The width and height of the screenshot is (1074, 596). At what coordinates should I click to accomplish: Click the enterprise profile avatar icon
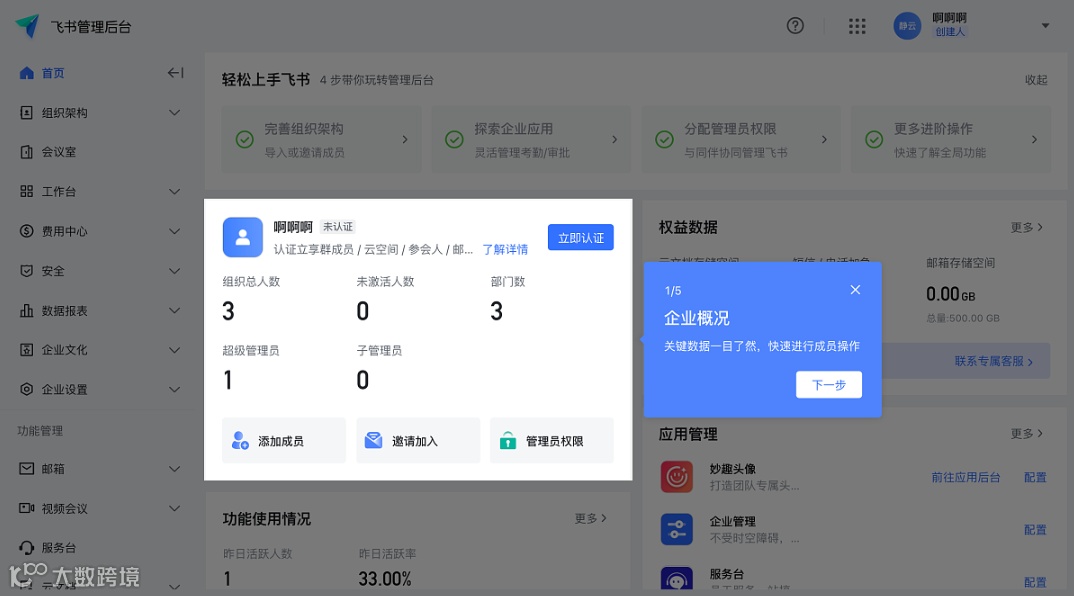coord(242,237)
